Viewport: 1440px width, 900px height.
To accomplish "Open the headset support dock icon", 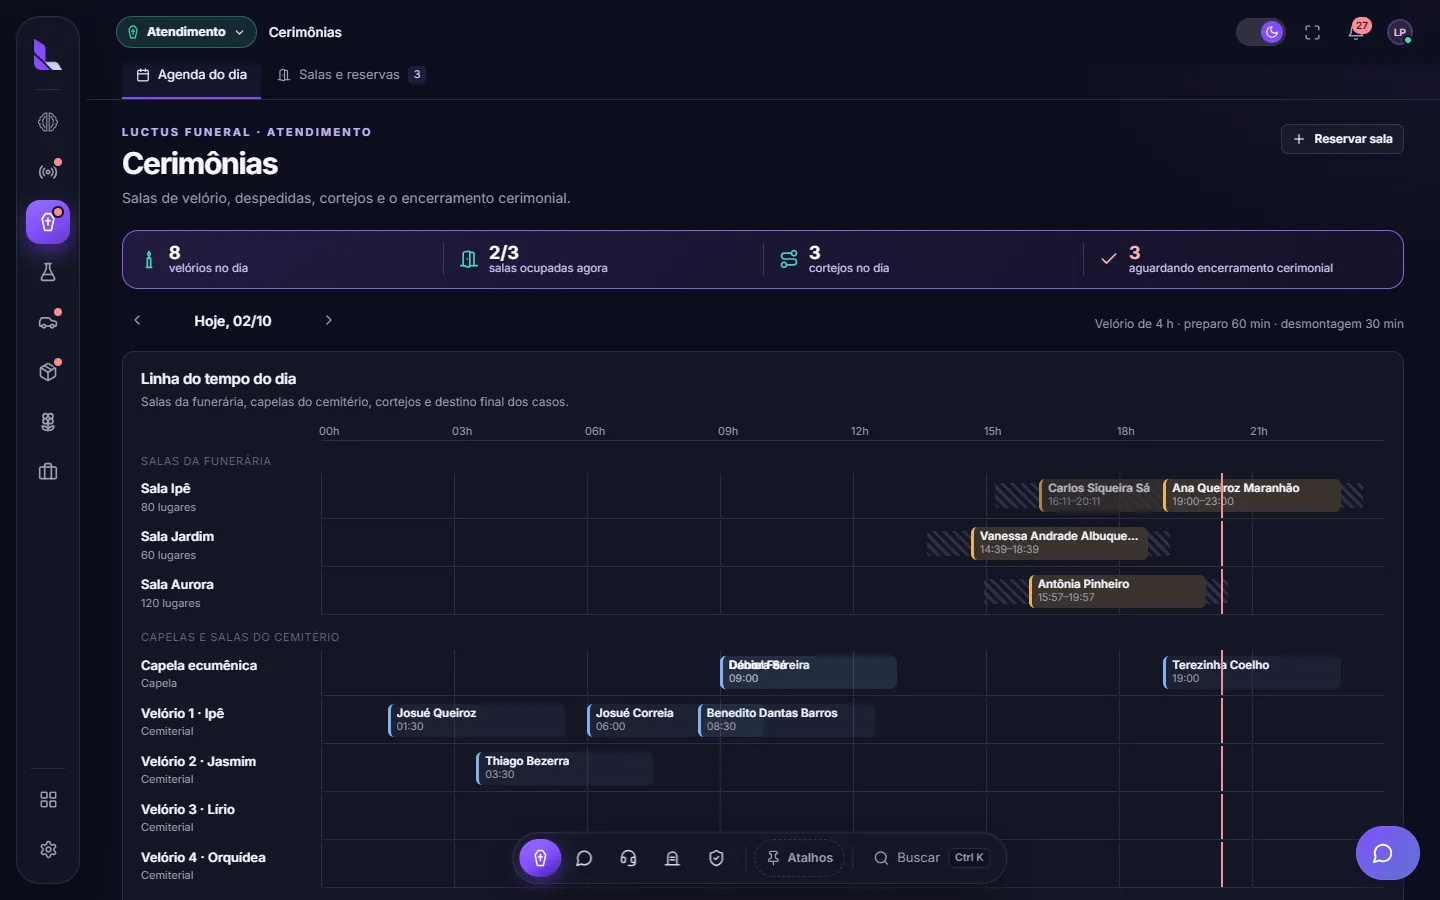I will tap(628, 858).
